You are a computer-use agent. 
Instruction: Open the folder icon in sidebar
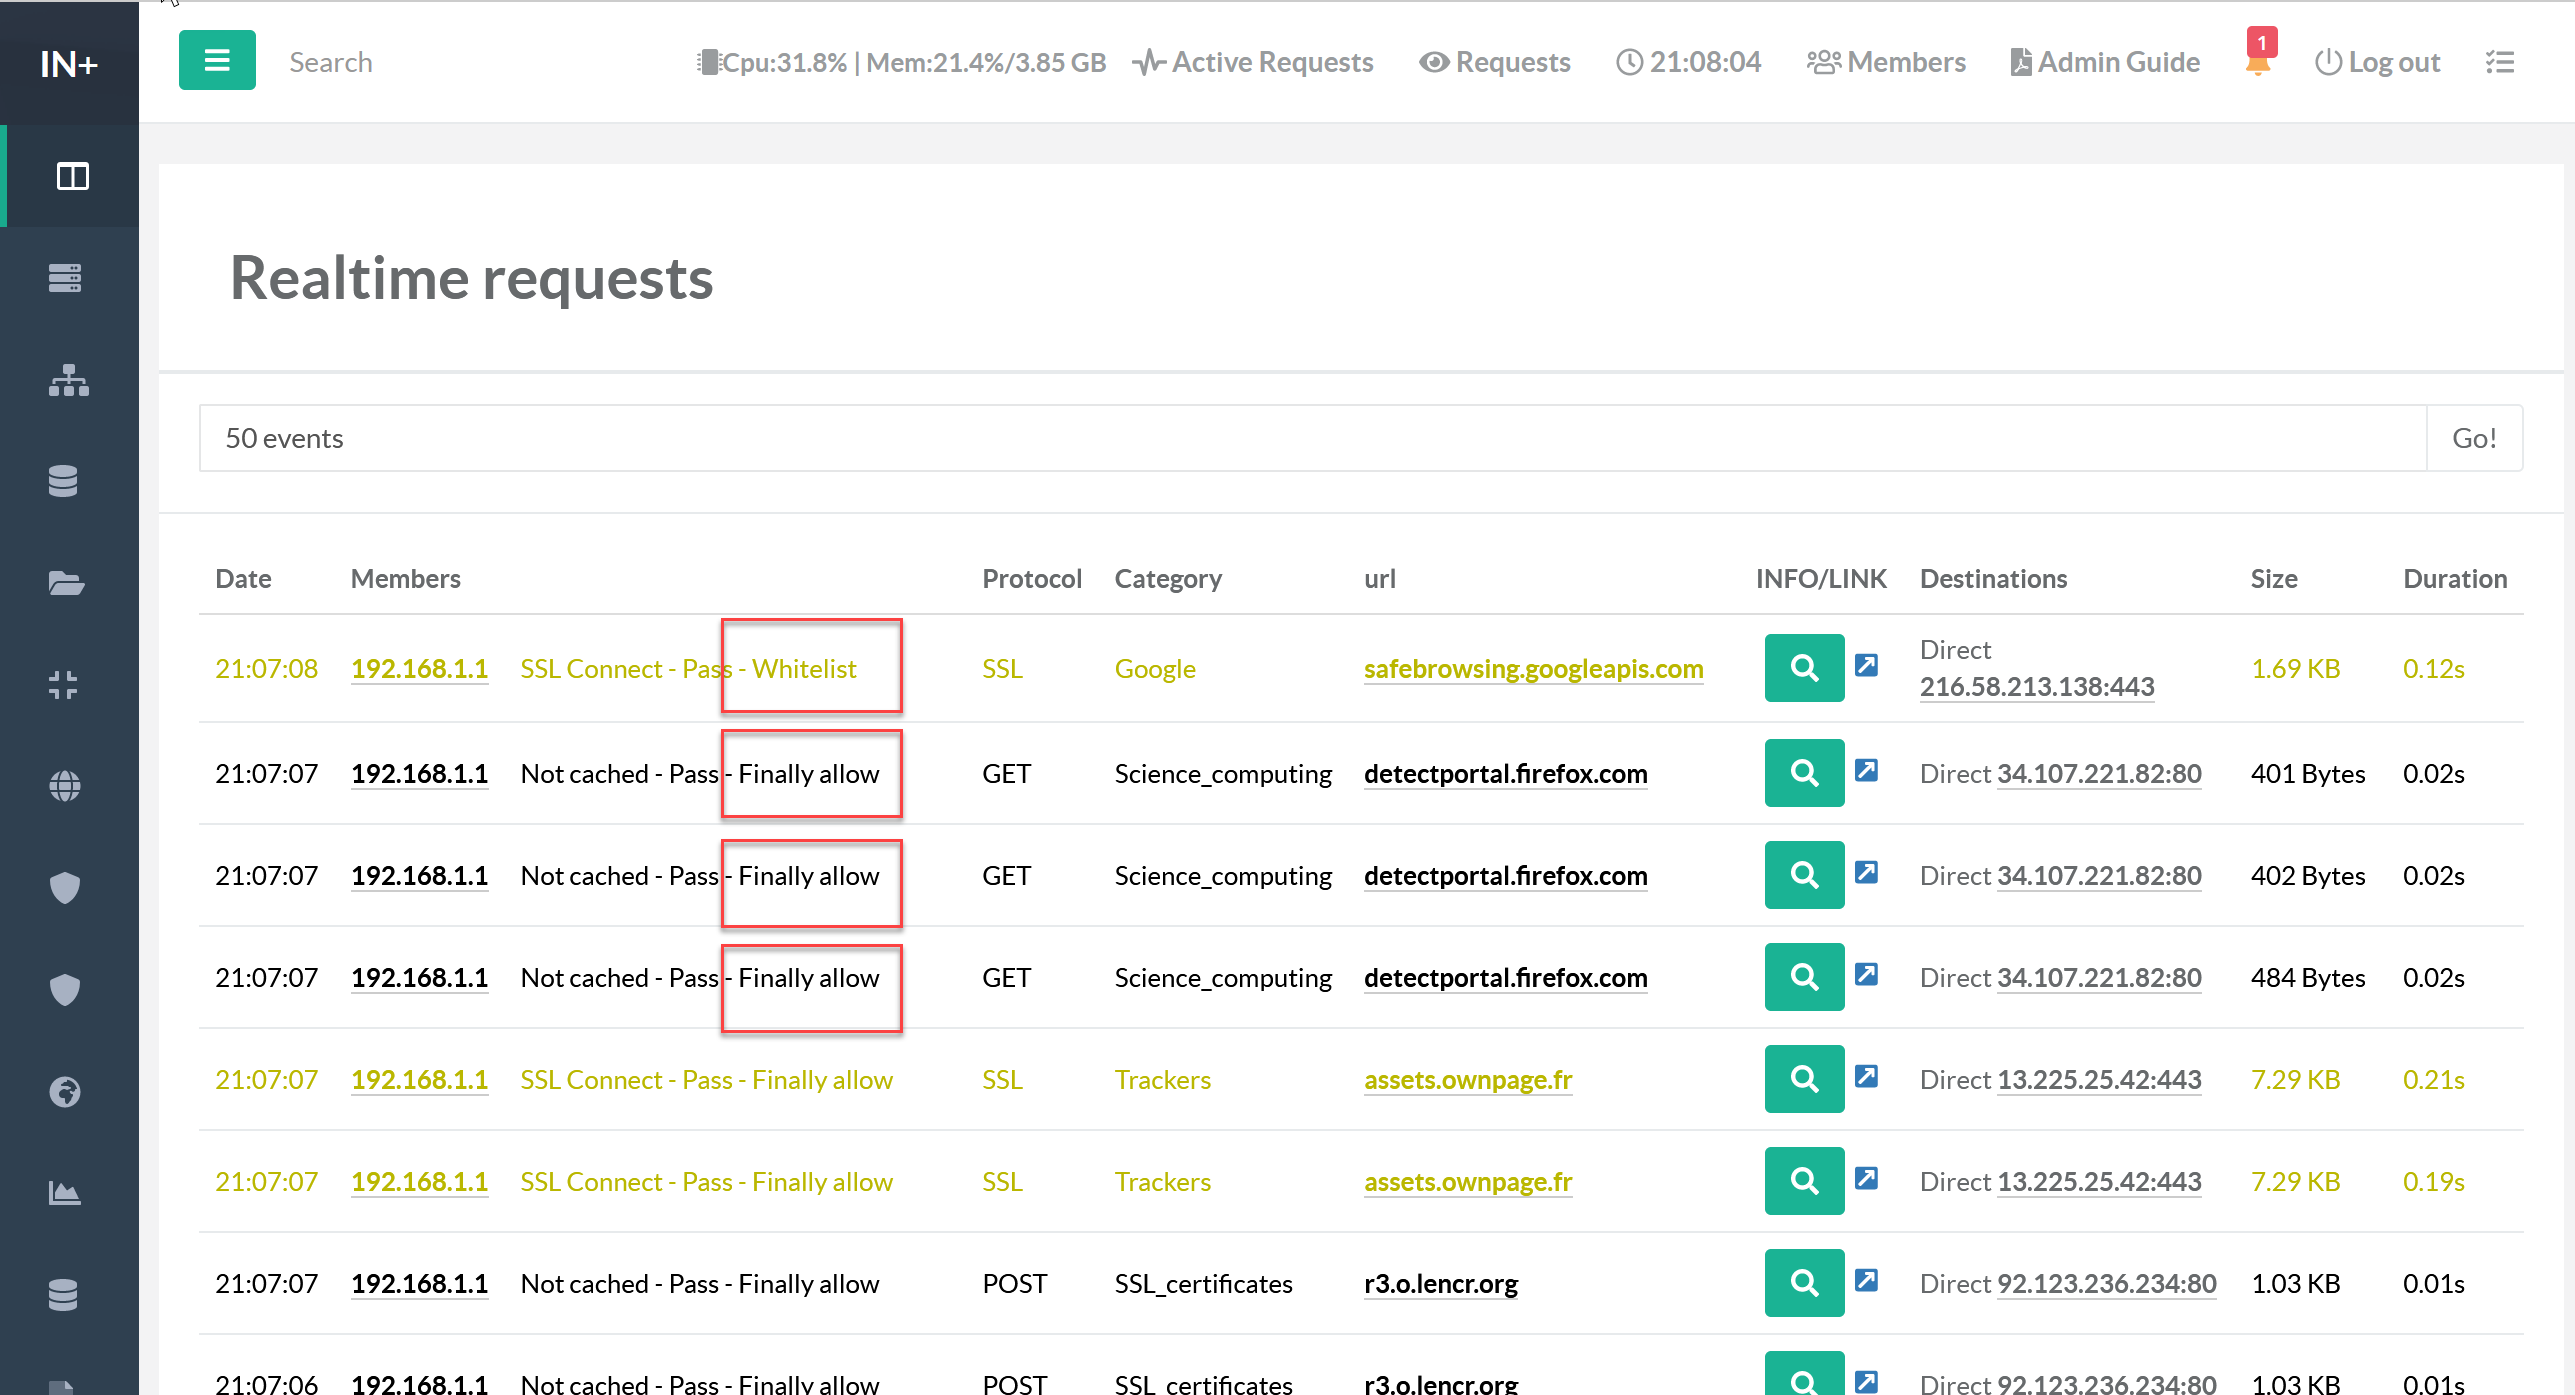click(x=66, y=583)
